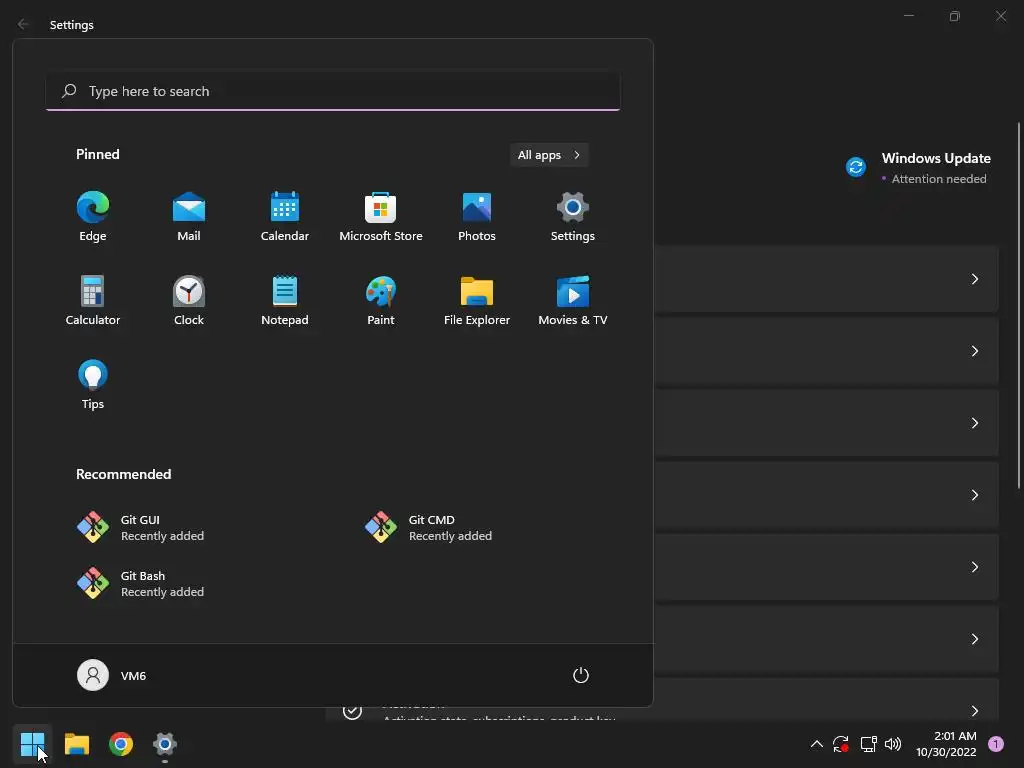
Task: Open the Mail pinned app
Action: pos(189,217)
